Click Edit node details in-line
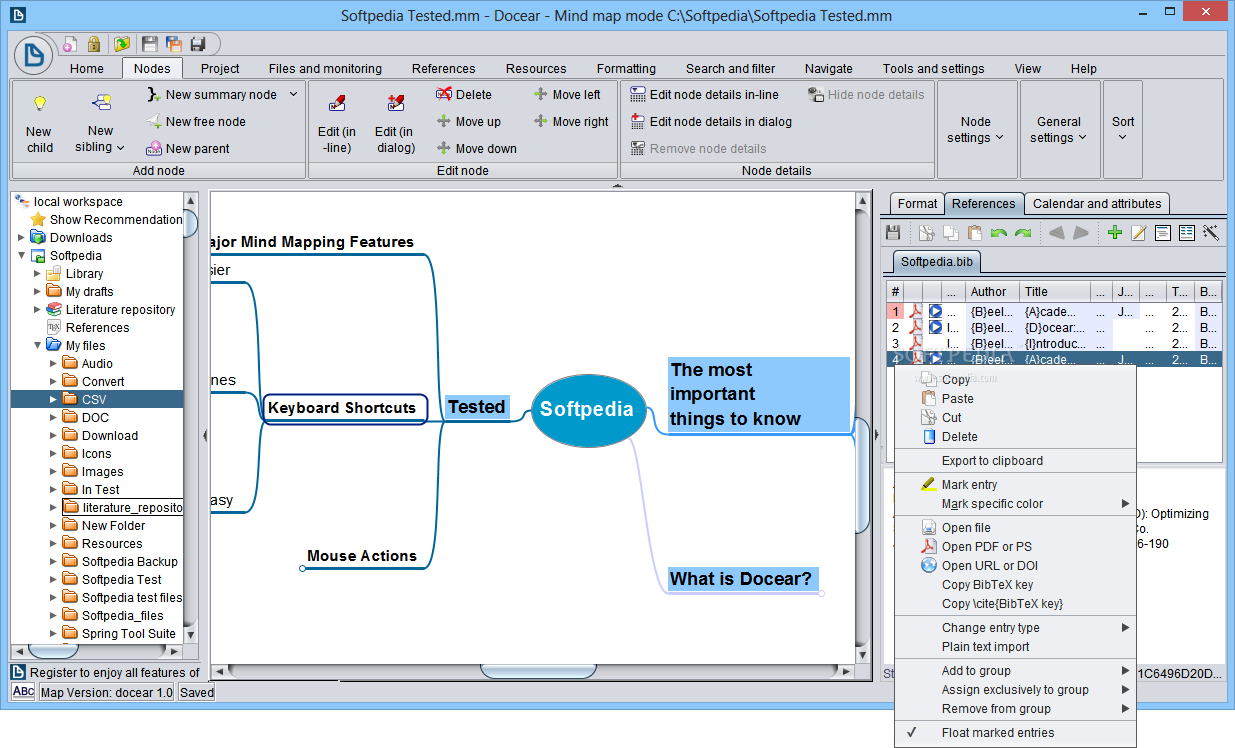Screen dimensions: 1235x748 pyautogui.click(x=704, y=94)
